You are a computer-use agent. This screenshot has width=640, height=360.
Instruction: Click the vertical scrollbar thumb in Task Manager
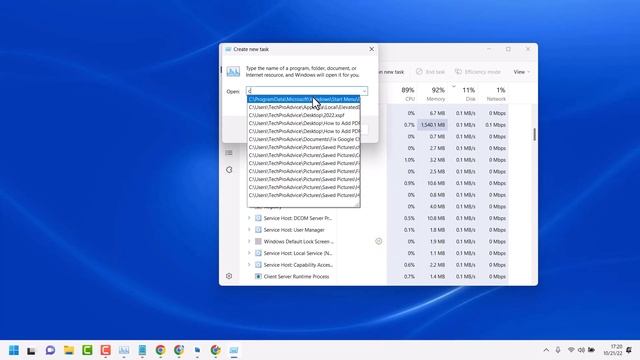tap(534, 134)
